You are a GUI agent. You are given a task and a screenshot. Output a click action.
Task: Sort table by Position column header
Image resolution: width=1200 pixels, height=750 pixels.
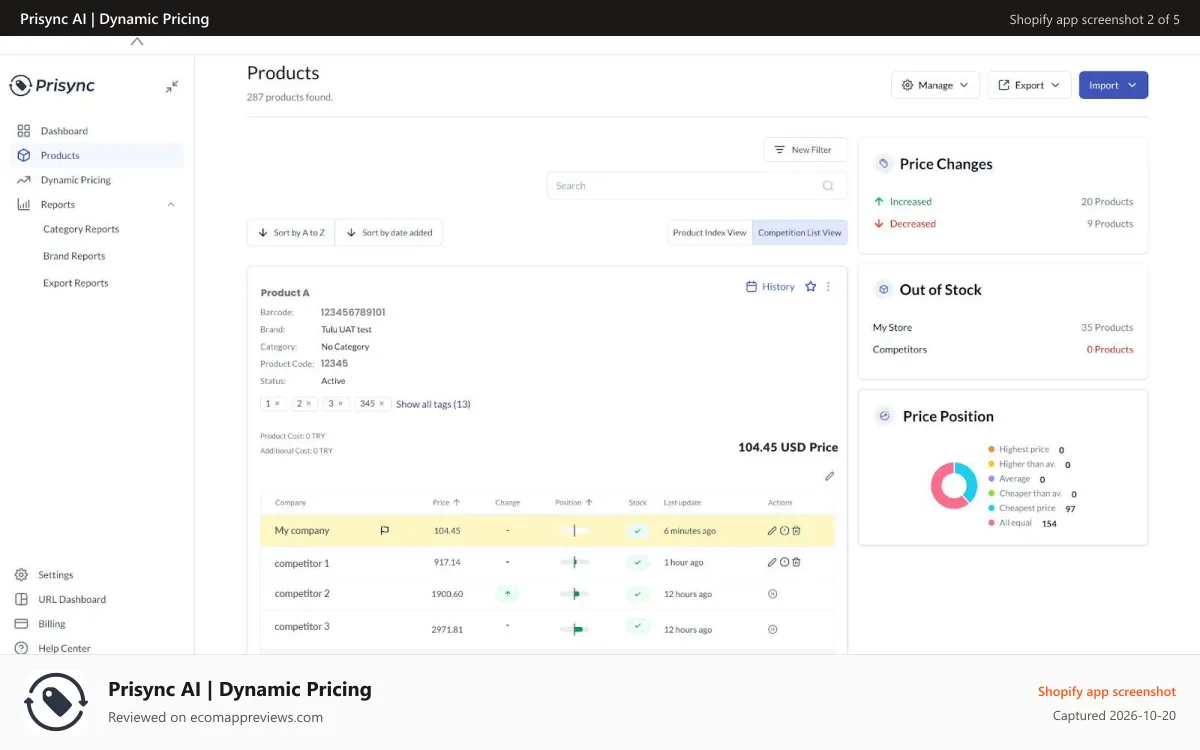[x=574, y=502]
